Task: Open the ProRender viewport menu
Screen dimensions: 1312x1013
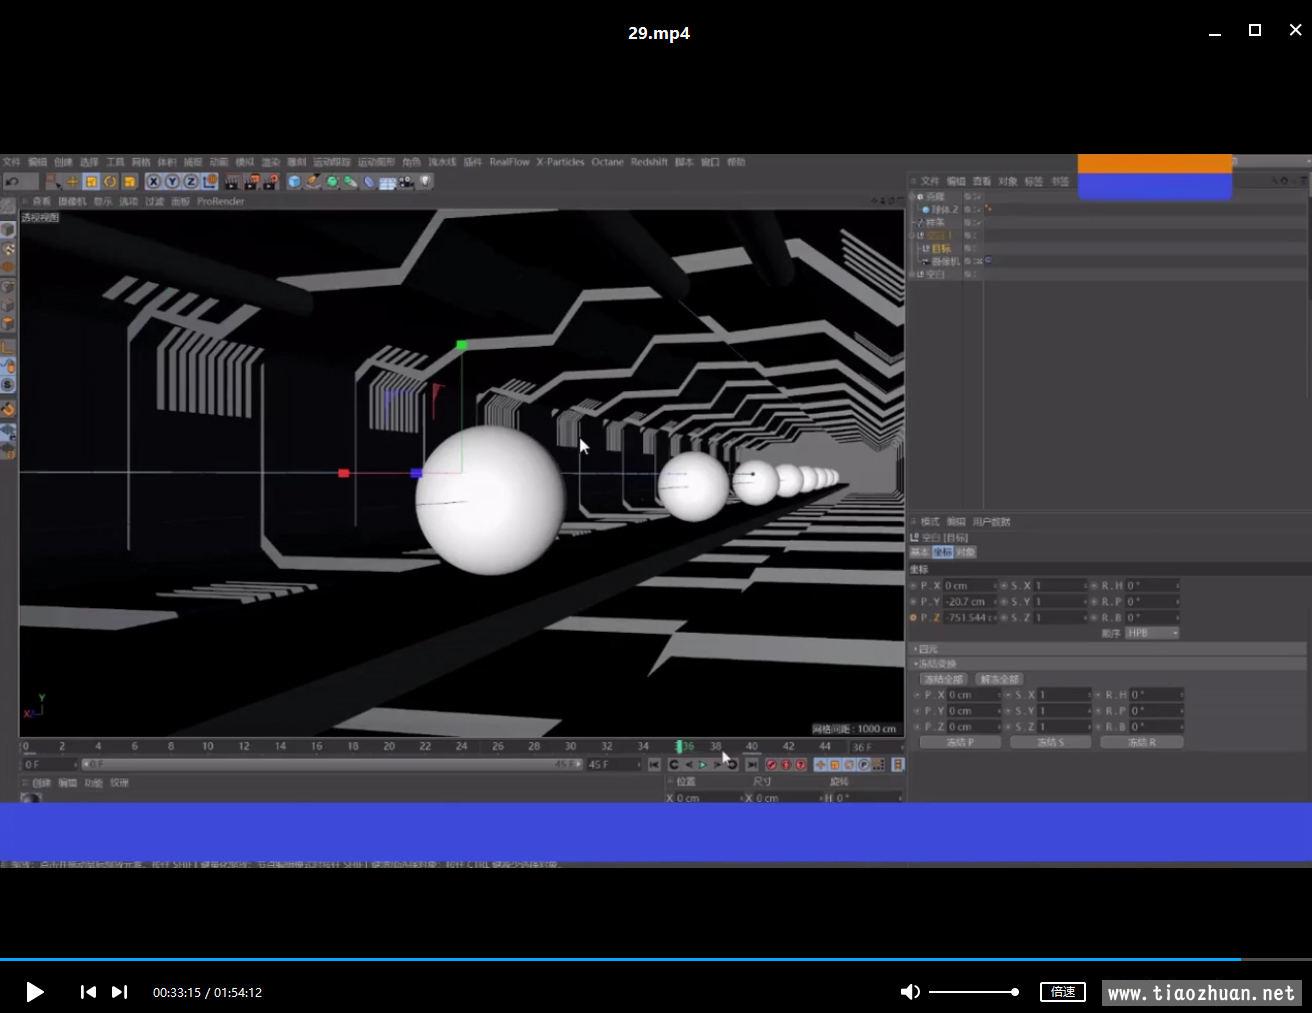Action: [x=221, y=201]
